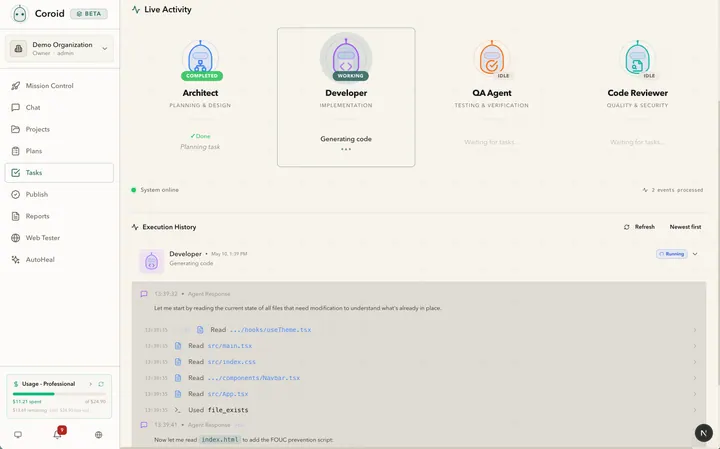720x449 pixels.
Task: Click the file icon beside useTheme.tsx
Action: [200, 330]
